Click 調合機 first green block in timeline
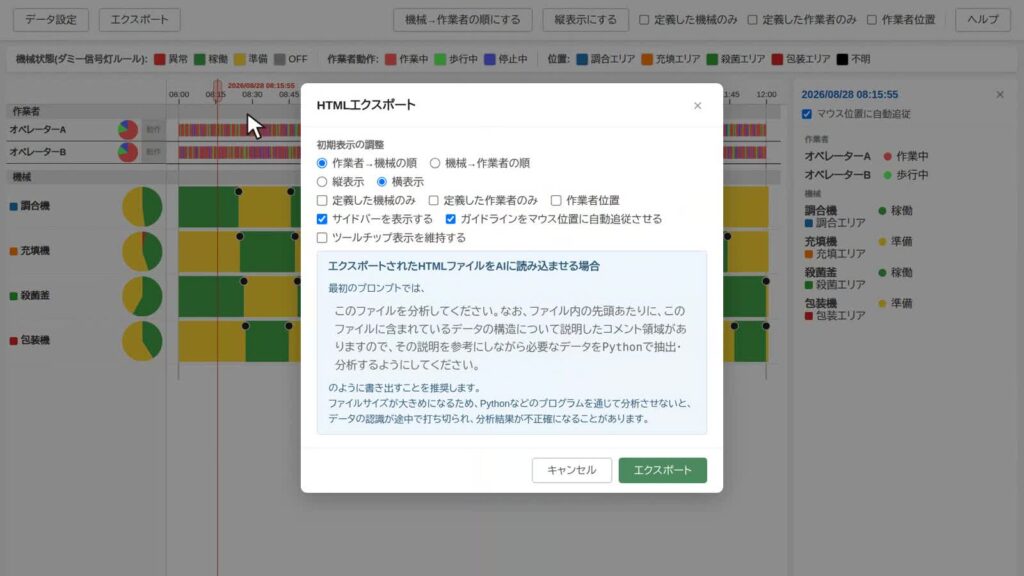The width and height of the screenshot is (1024, 576). [208, 207]
